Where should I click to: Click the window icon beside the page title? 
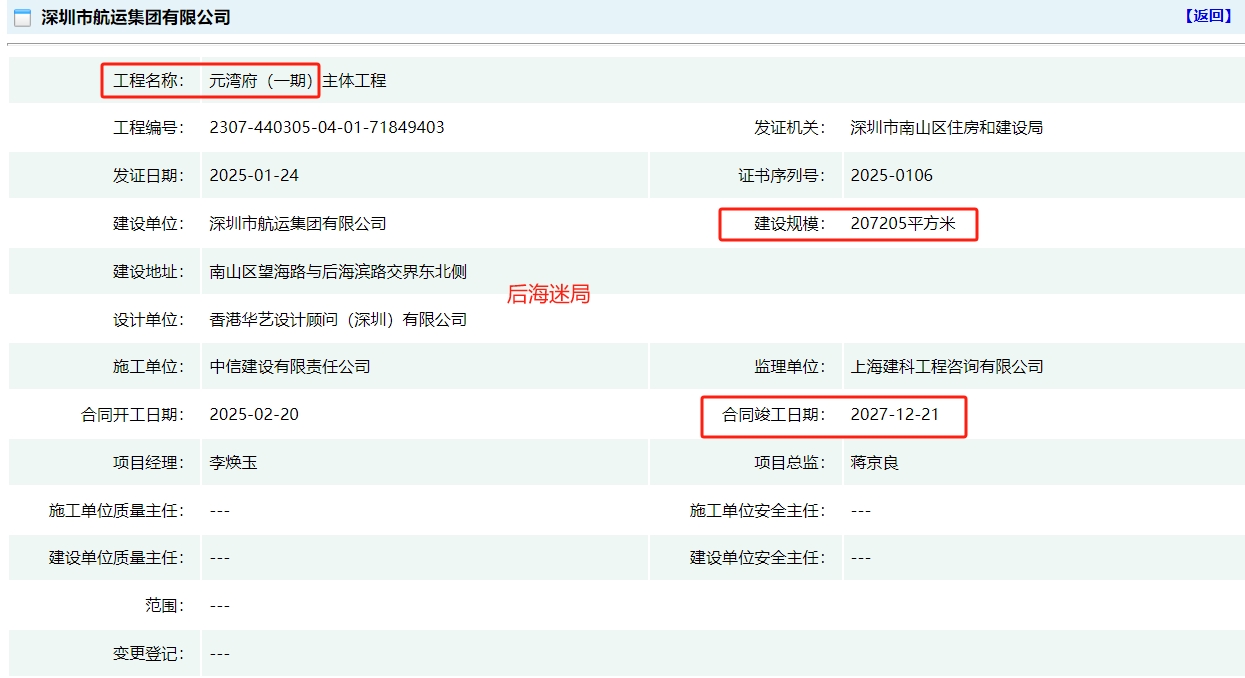click(22, 18)
